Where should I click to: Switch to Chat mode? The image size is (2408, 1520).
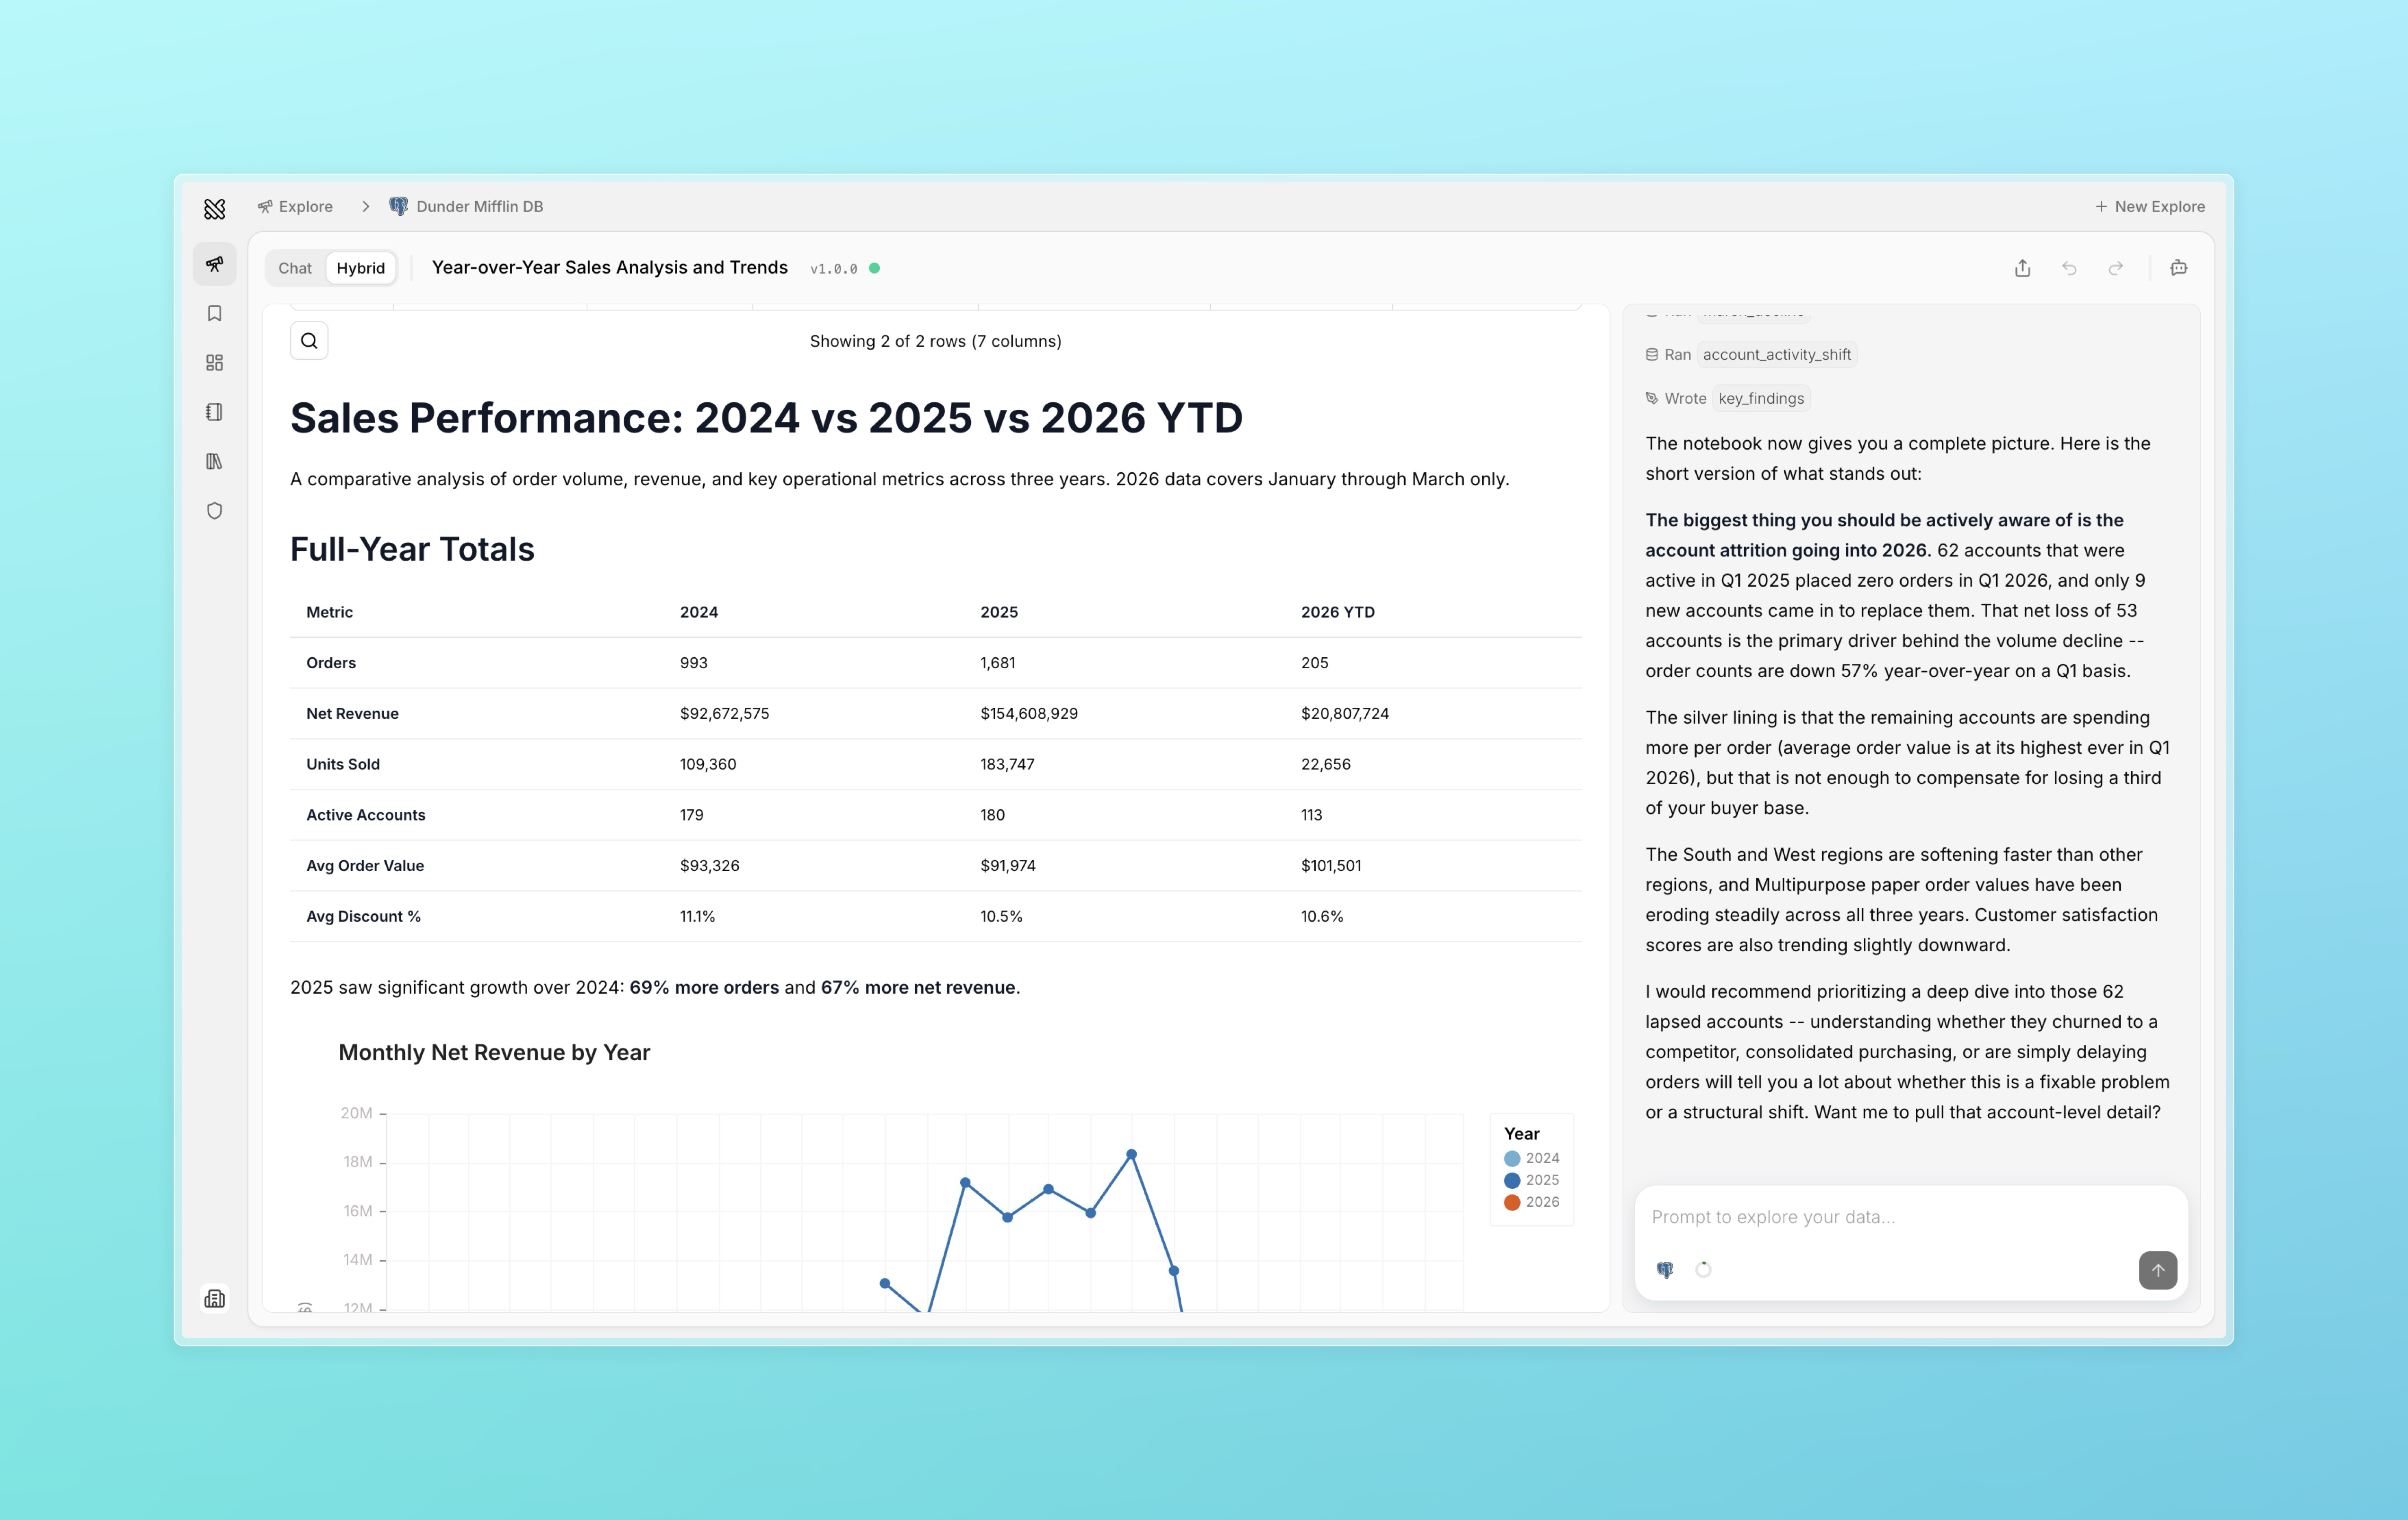point(295,268)
